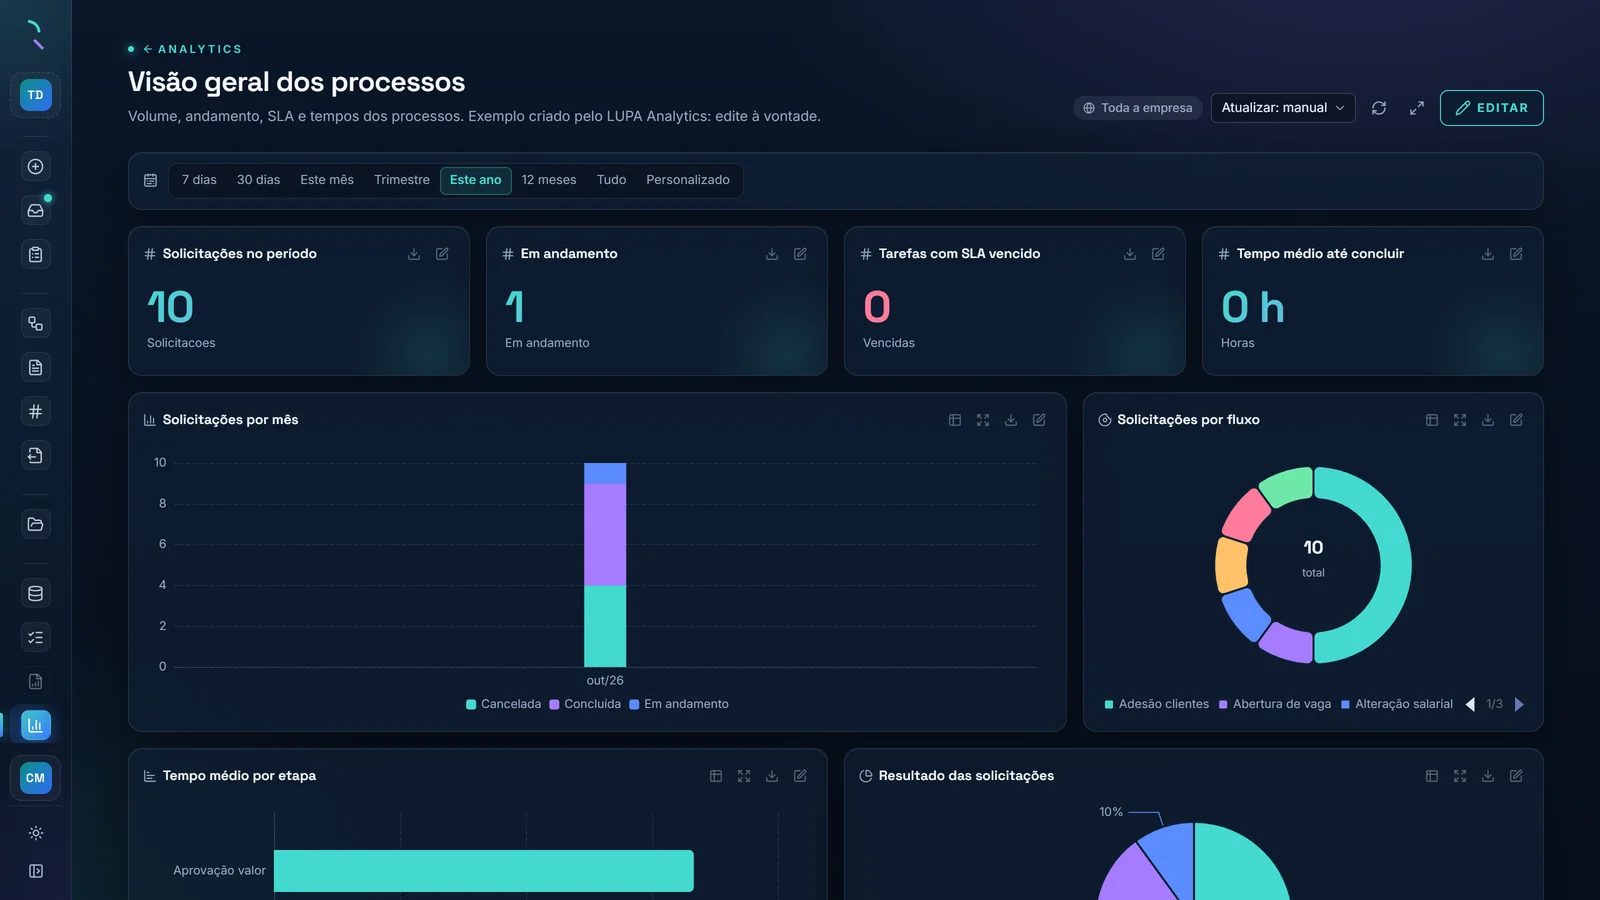Image resolution: width=1600 pixels, height=900 pixels.
Task: Select the 7 dias period tab
Action: click(x=199, y=180)
